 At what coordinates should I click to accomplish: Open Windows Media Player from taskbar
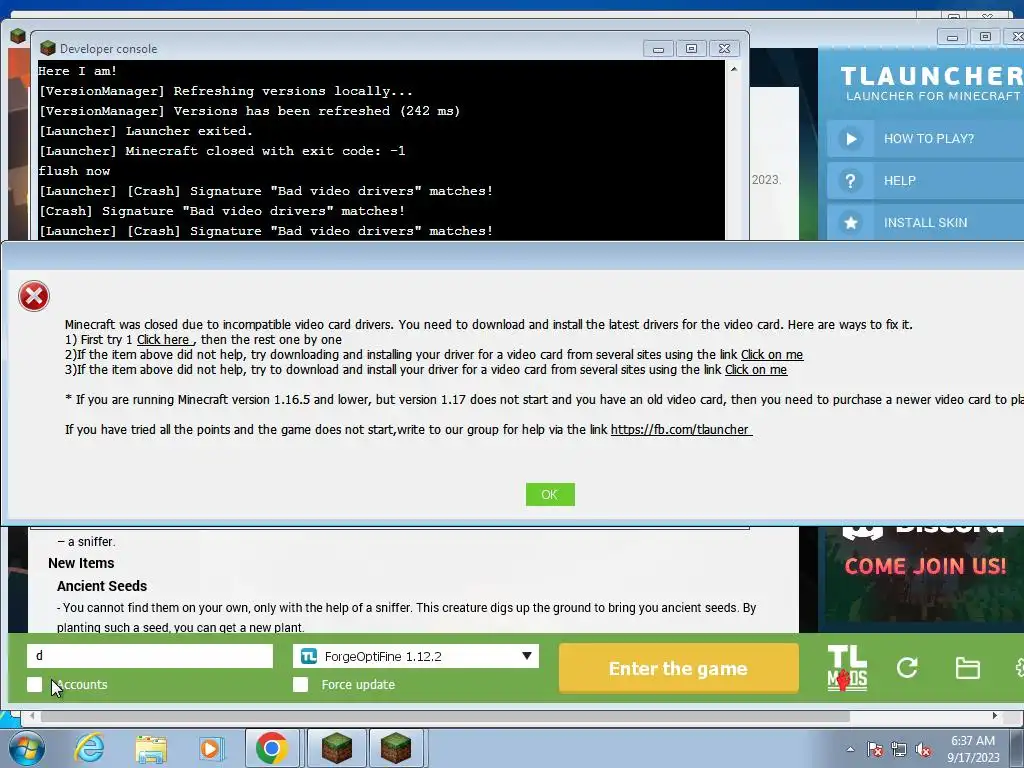(x=210, y=749)
